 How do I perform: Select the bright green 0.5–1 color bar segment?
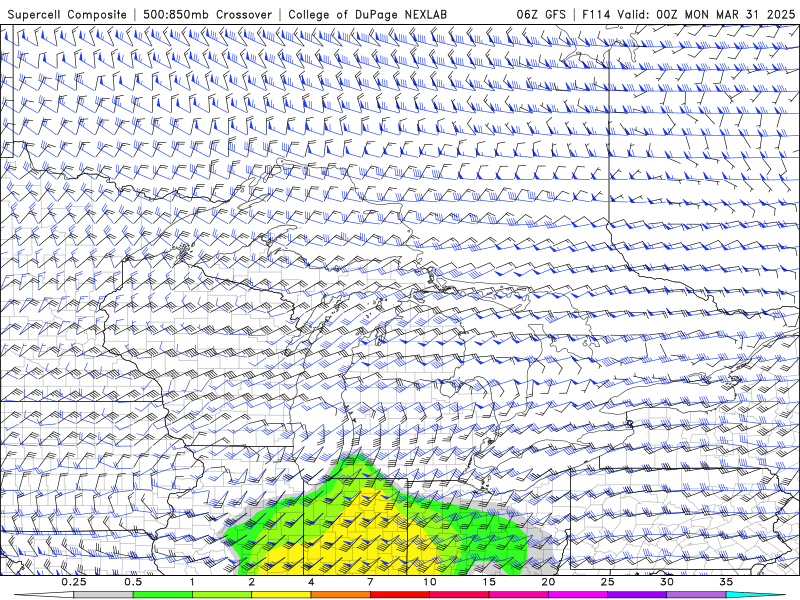coord(162,595)
